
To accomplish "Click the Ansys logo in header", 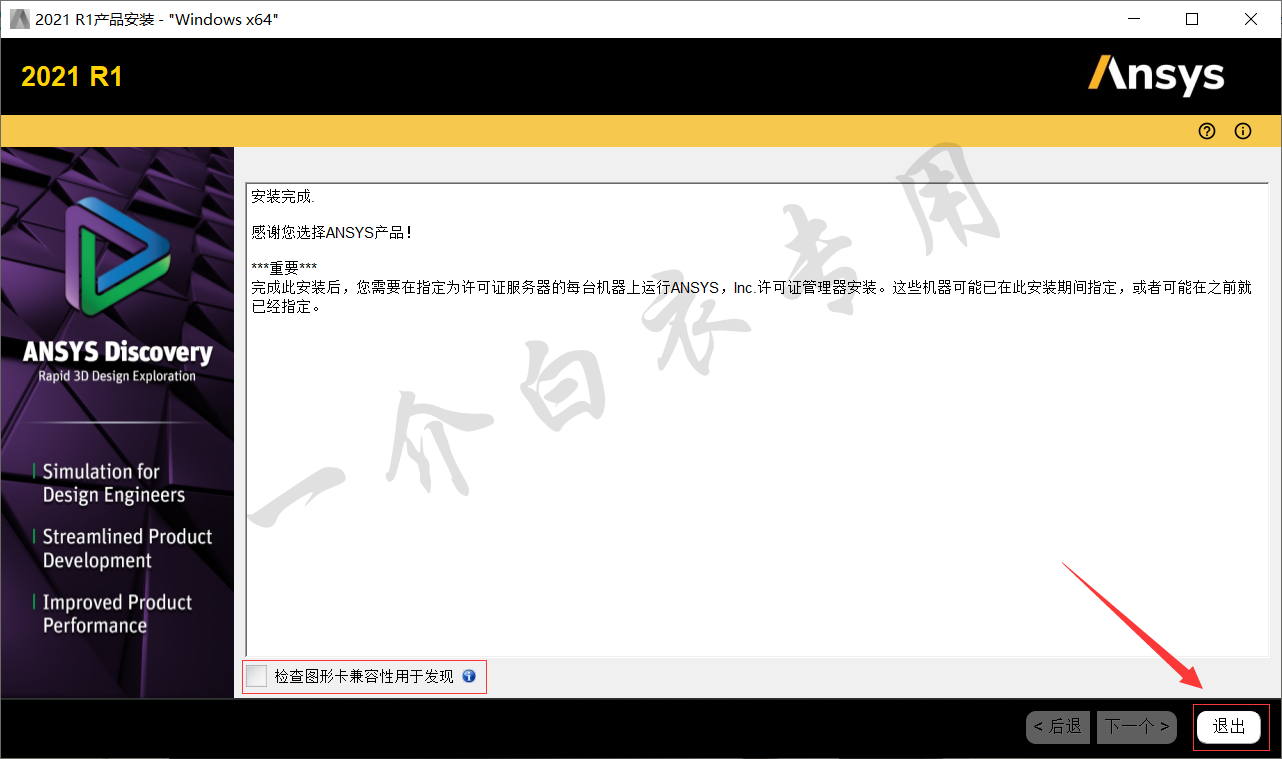I will [1156, 76].
